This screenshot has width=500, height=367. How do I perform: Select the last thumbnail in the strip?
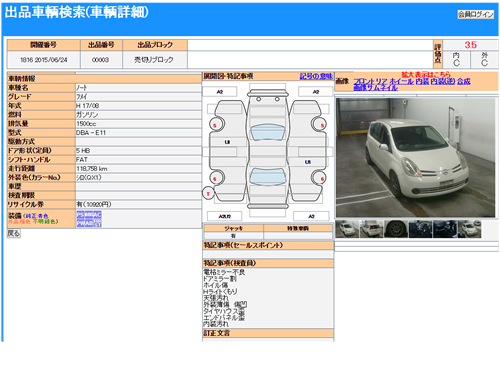(x=469, y=229)
